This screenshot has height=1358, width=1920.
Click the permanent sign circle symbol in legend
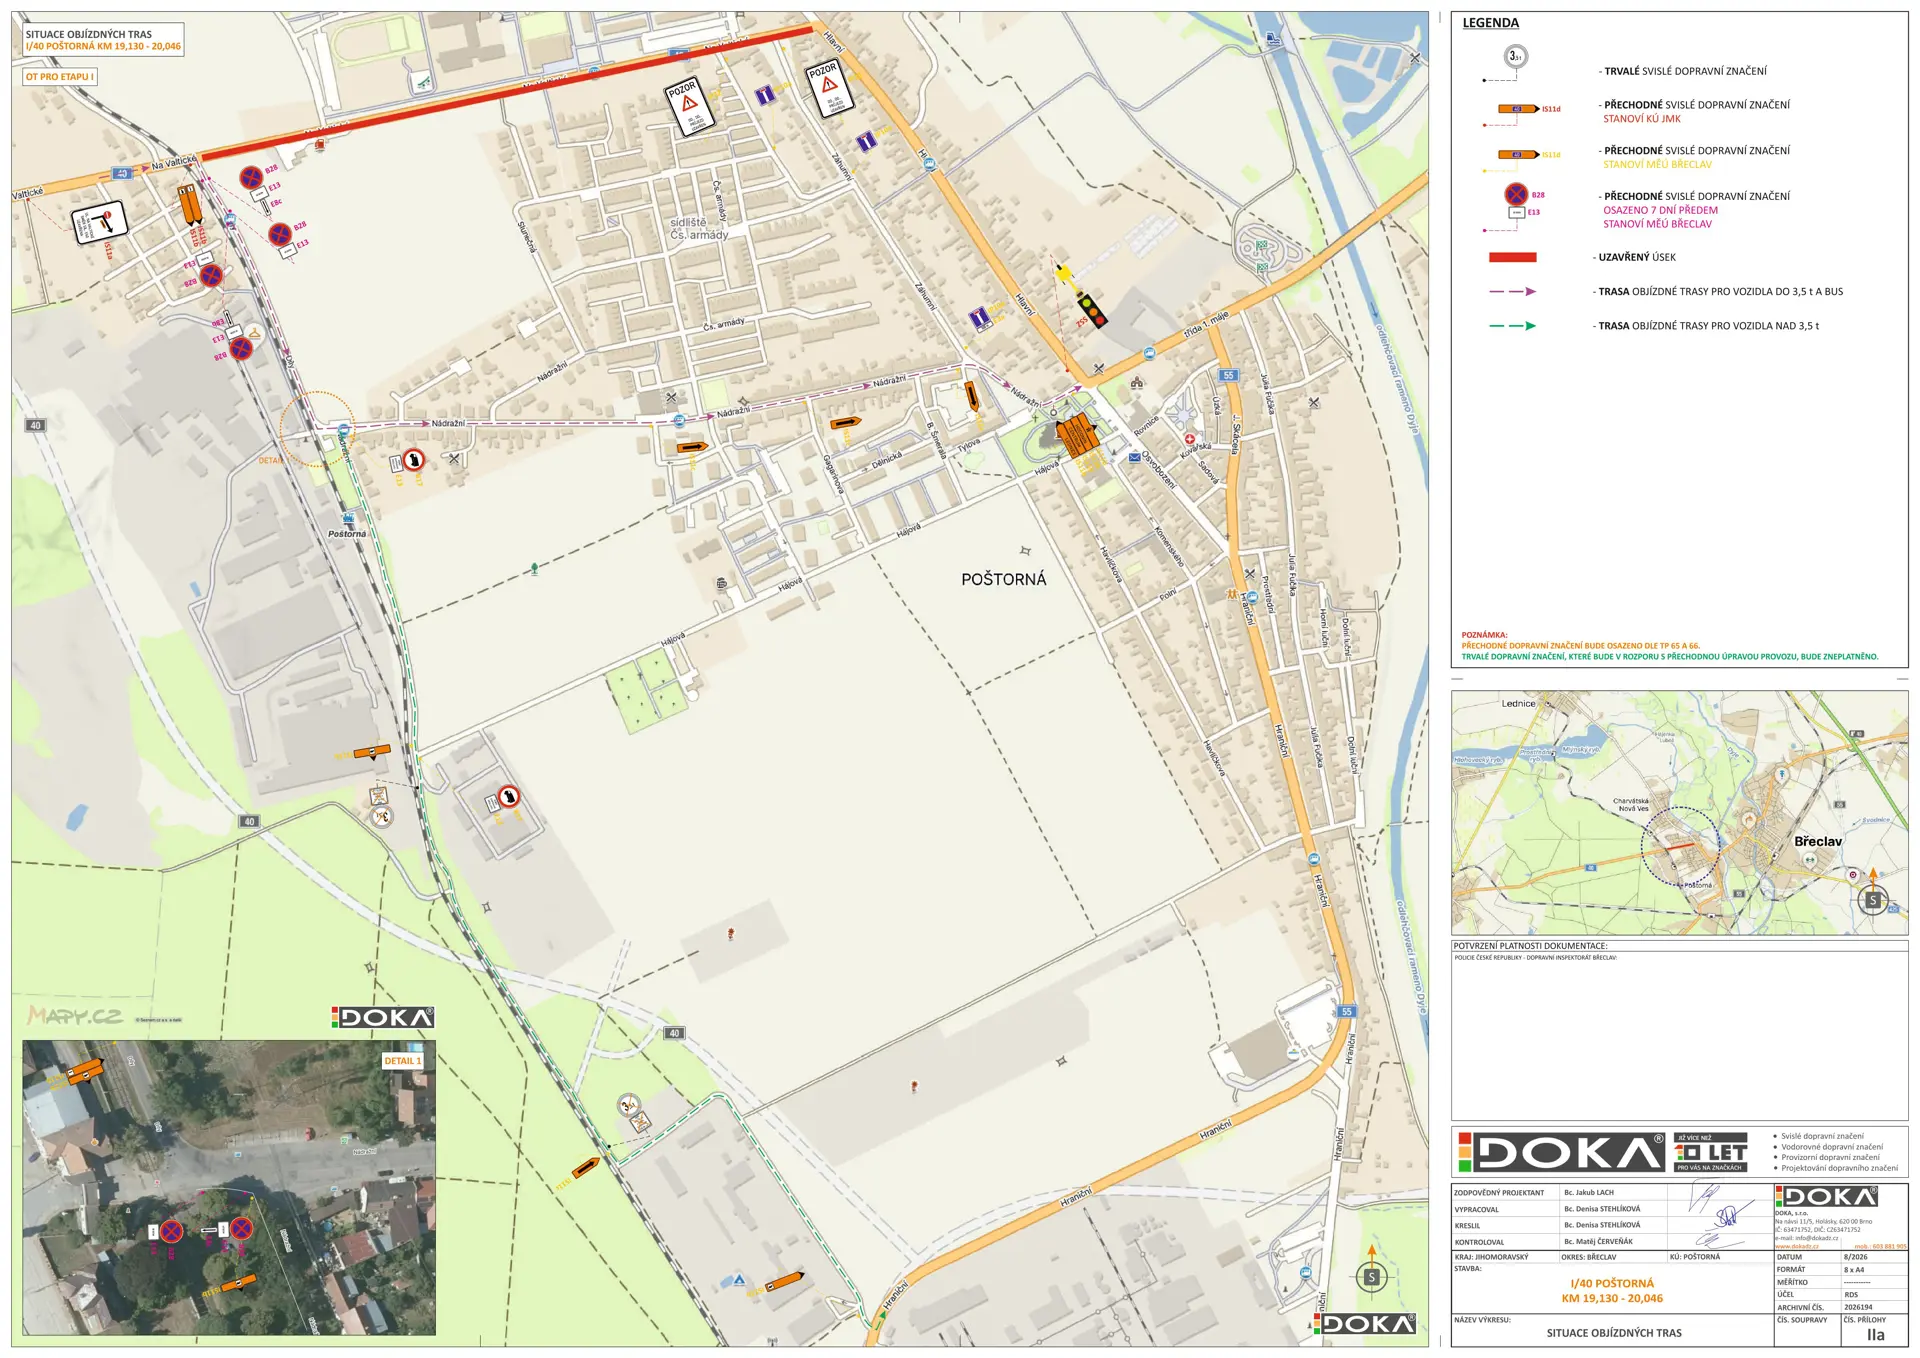1516,57
